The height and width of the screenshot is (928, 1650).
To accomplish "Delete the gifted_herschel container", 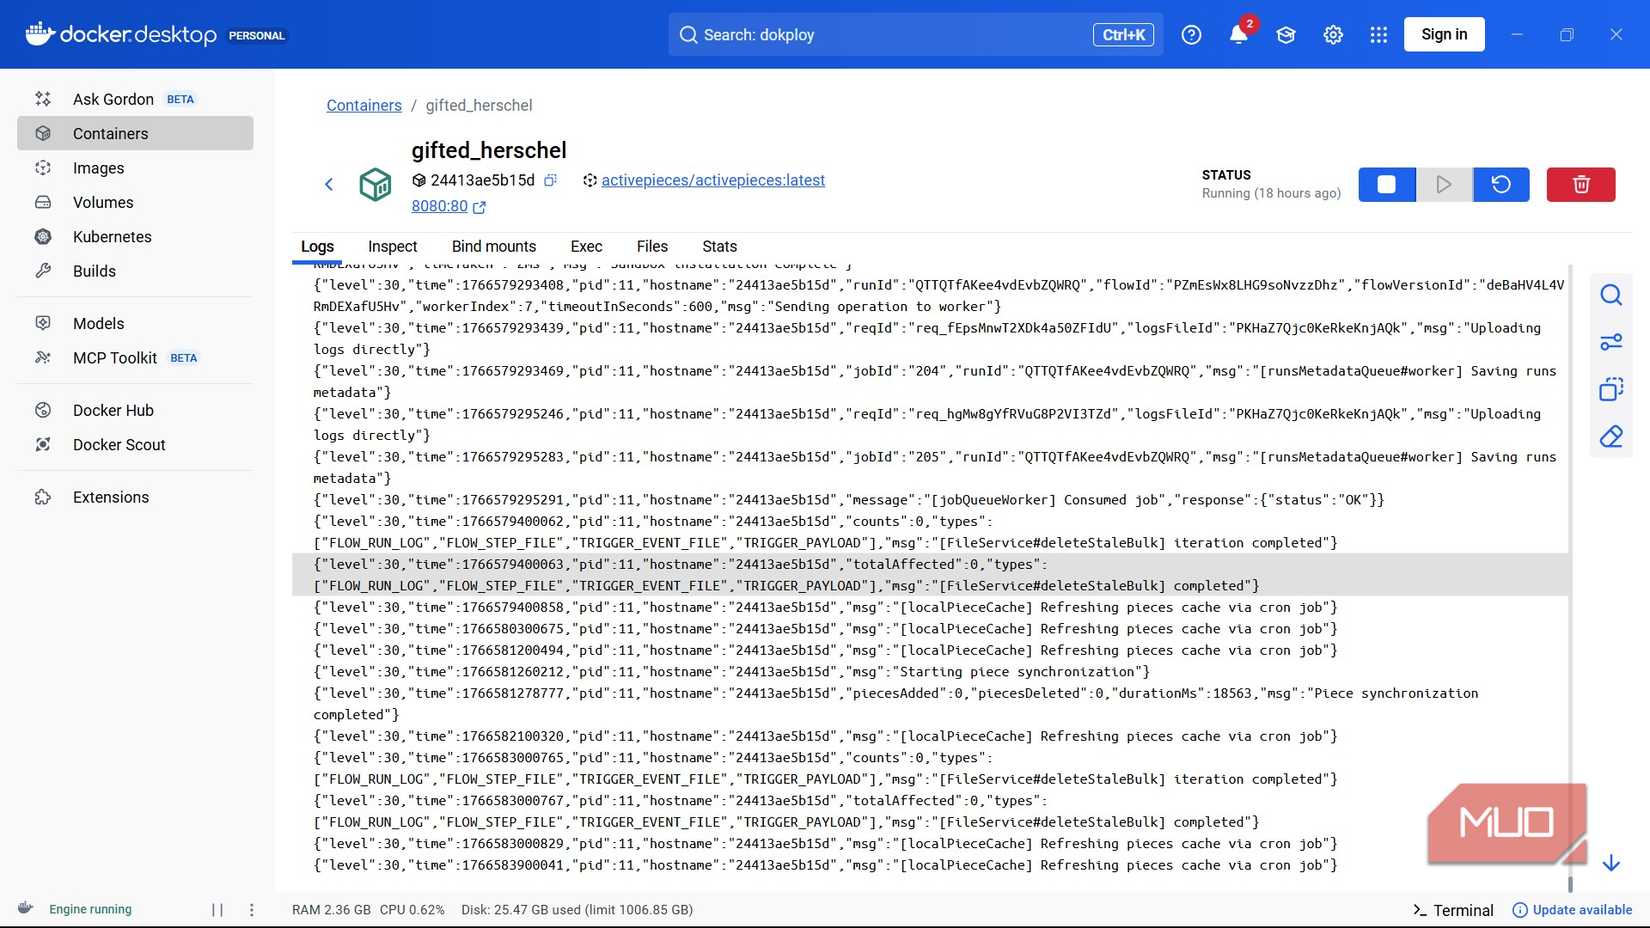I will pos(1580,184).
